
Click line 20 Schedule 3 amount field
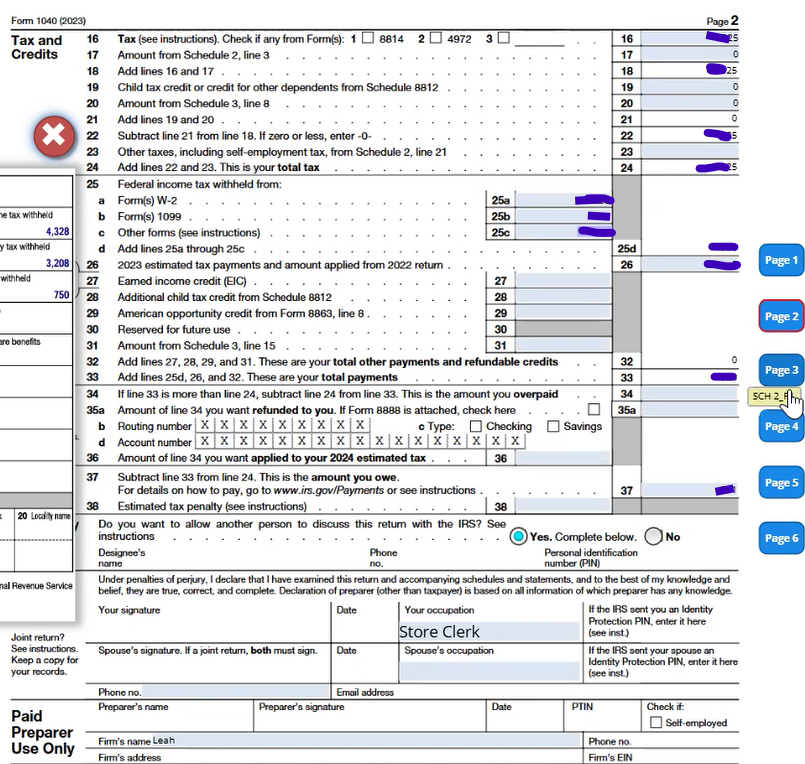(x=690, y=103)
